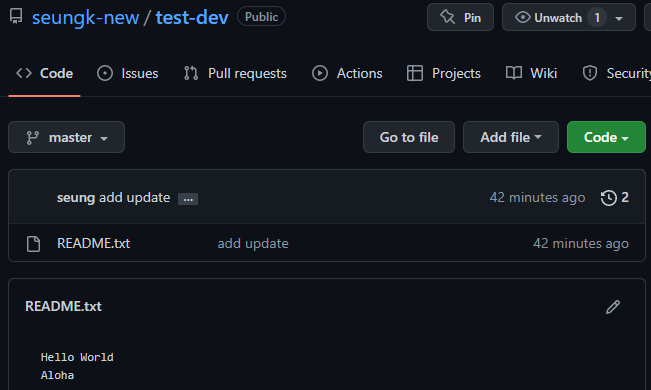The width and height of the screenshot is (651, 390).
Task: Expand the Unwatch notification options caret
Action: (x=619, y=18)
